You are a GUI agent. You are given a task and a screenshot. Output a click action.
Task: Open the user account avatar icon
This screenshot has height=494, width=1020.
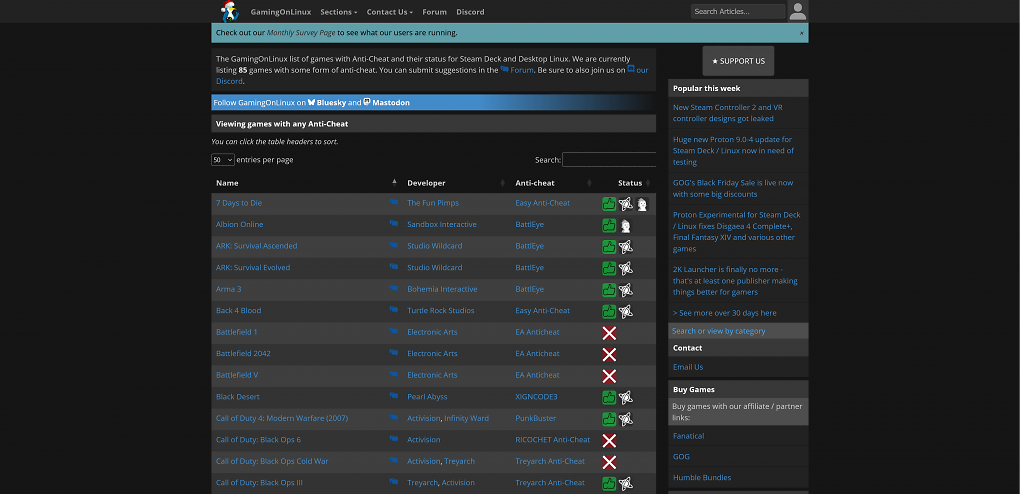(798, 11)
